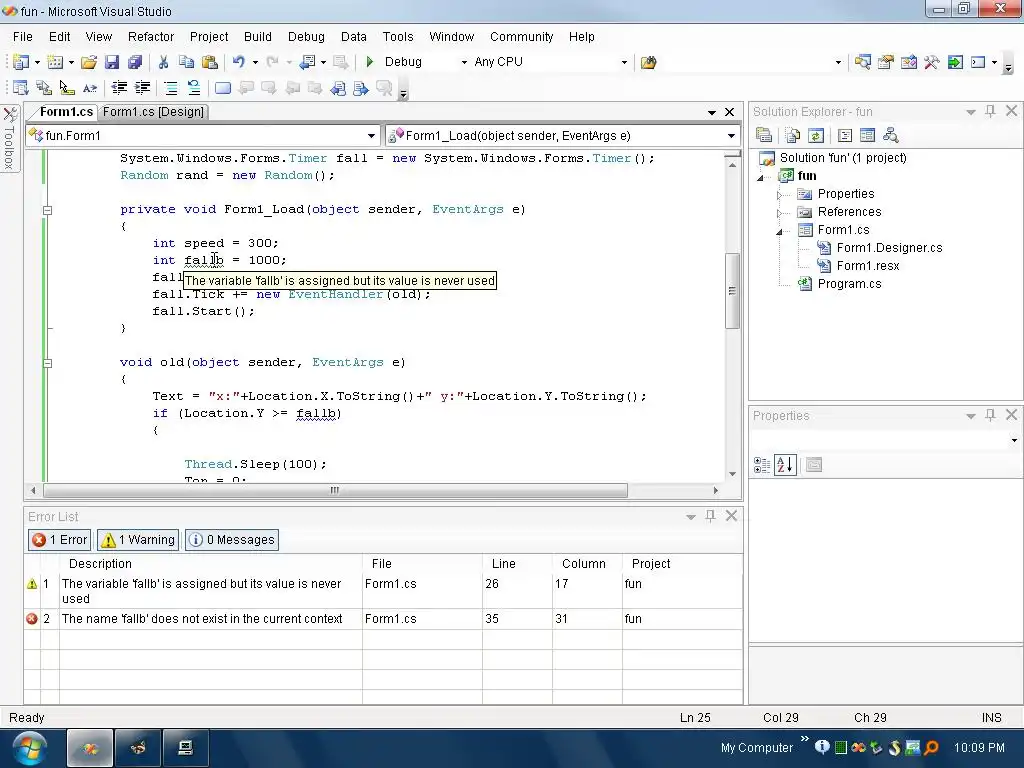This screenshot has width=1024, height=768.
Task: Click the vertical scrollbar thumb in editor
Action: (732, 291)
